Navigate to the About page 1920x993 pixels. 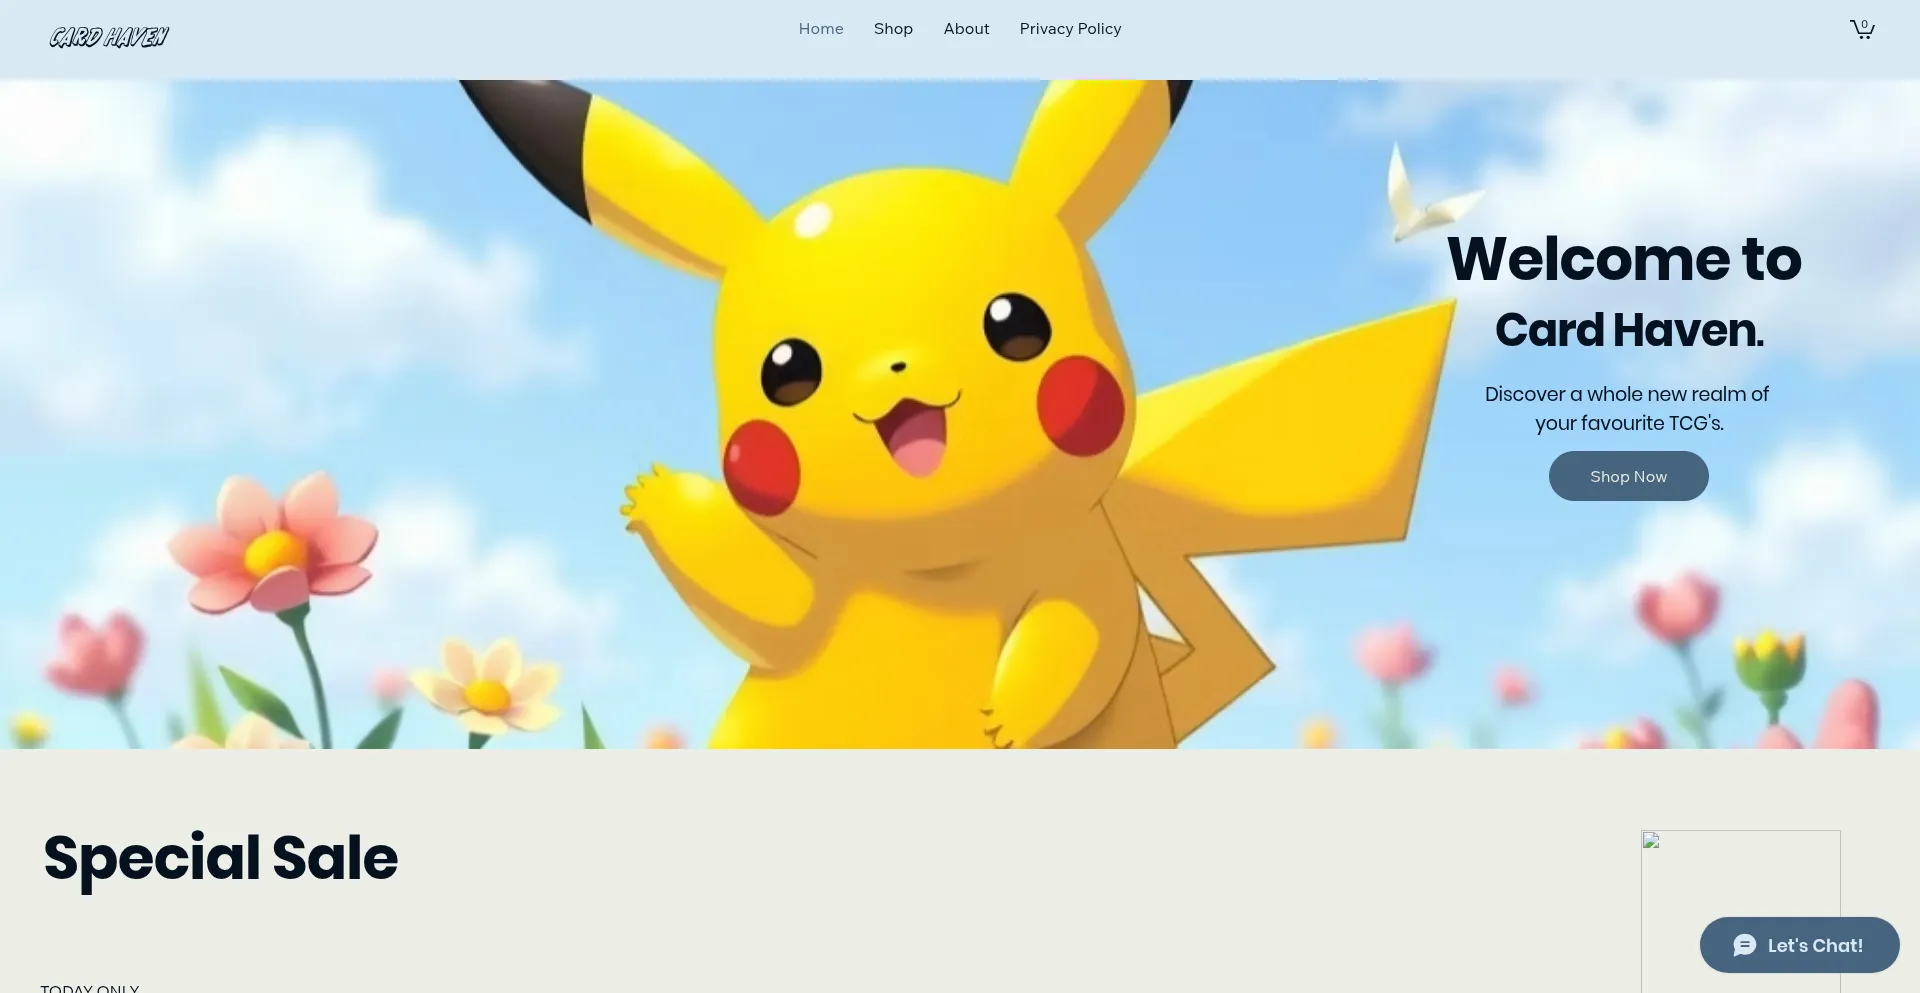click(x=966, y=29)
